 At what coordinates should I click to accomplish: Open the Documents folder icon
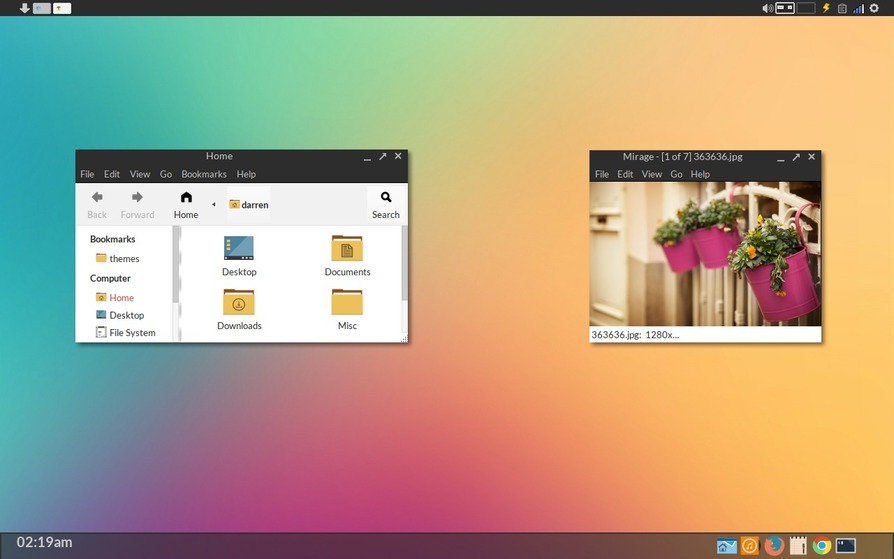coord(347,248)
